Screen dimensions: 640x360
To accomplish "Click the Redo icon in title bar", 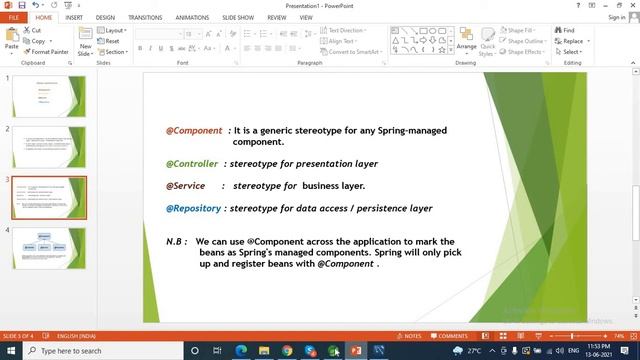I will tap(54, 5).
